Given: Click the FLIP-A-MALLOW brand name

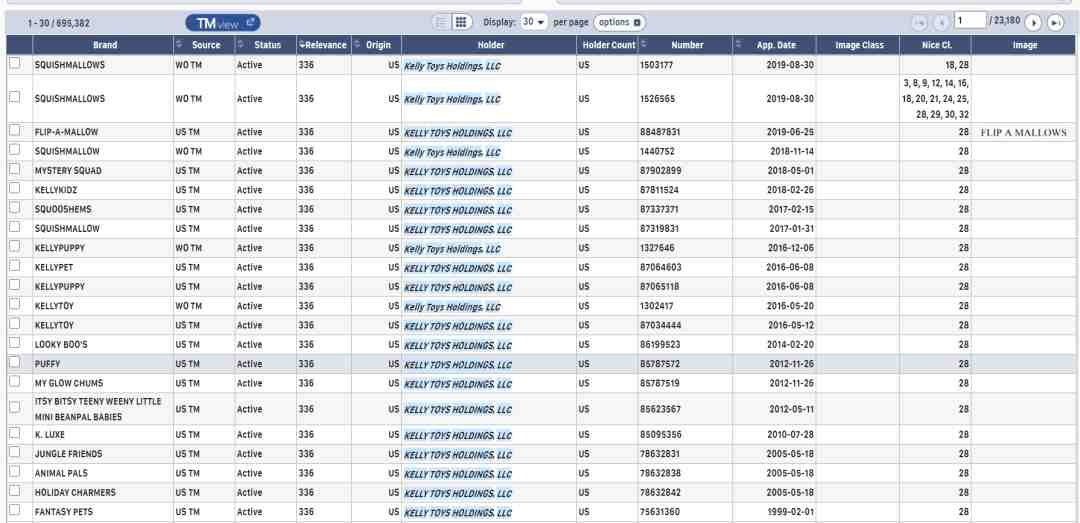Looking at the screenshot, I should (x=66, y=132).
